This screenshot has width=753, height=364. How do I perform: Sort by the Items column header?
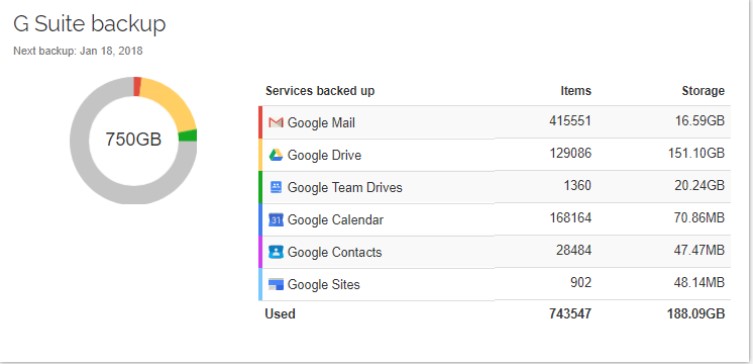tap(576, 91)
